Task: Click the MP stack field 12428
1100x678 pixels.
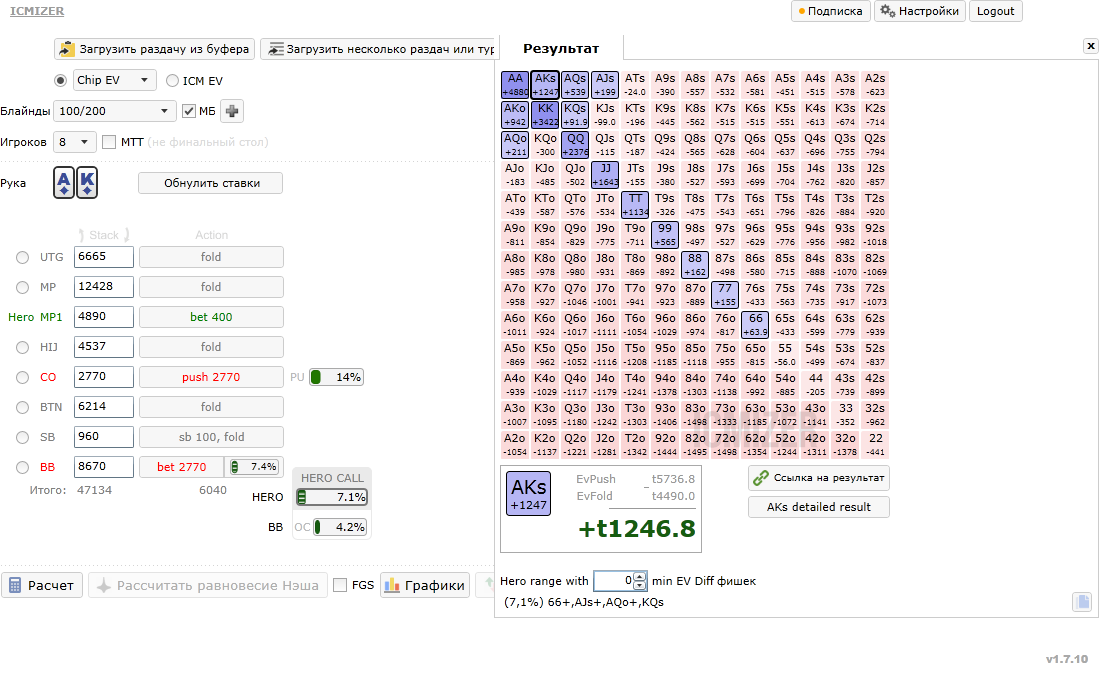Action: [x=103, y=287]
